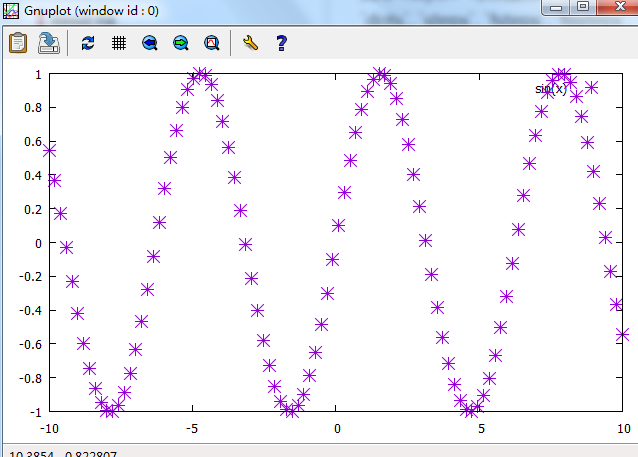Click the y-axis label -0.2
This screenshot has width=638, height=457.
click(x=31, y=277)
